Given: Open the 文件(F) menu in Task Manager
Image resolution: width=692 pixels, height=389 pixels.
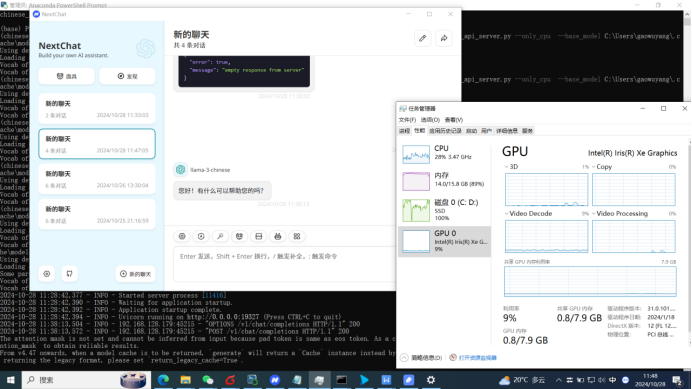Looking at the screenshot, I should [x=407, y=120].
